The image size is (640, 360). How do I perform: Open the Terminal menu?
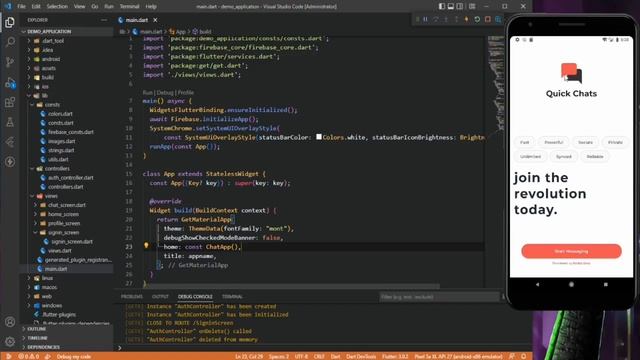click(x=129, y=6)
